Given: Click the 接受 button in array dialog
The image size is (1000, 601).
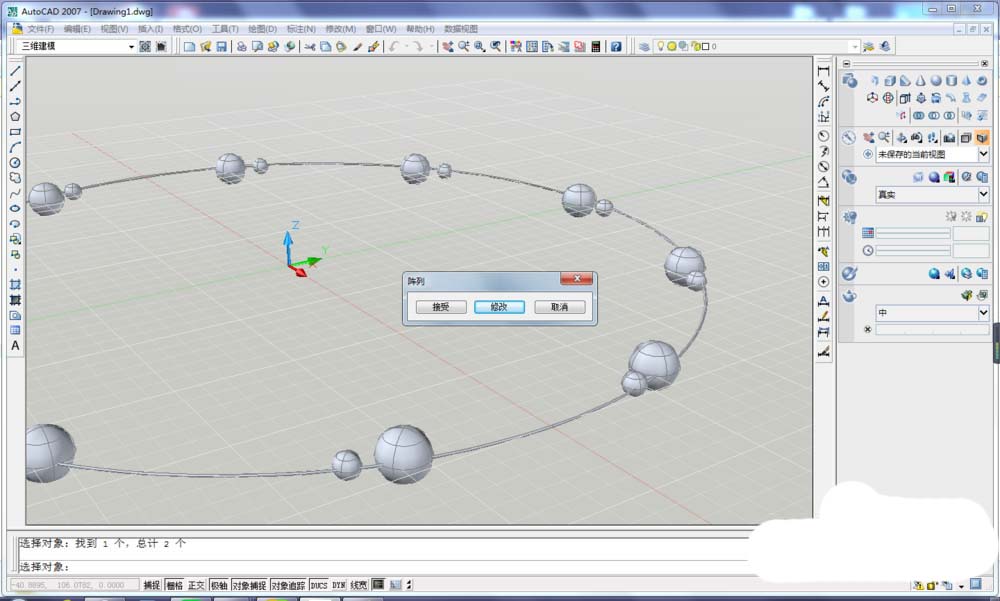Looking at the screenshot, I should tap(441, 307).
